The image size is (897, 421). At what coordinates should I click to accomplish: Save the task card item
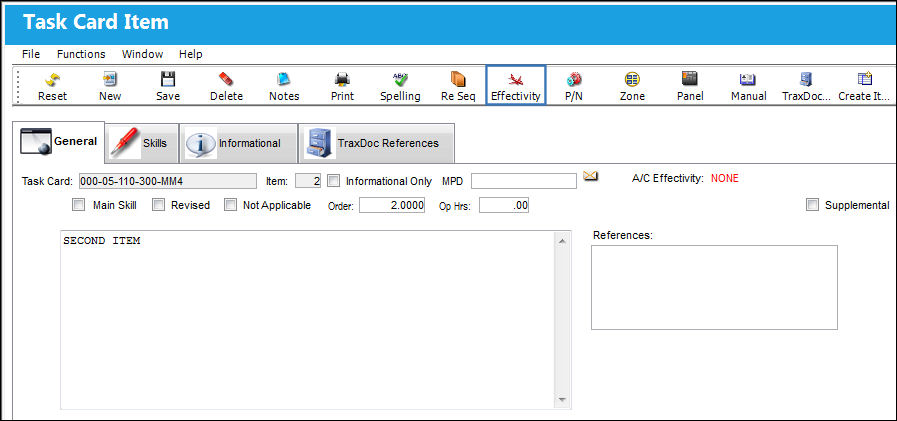(x=168, y=86)
